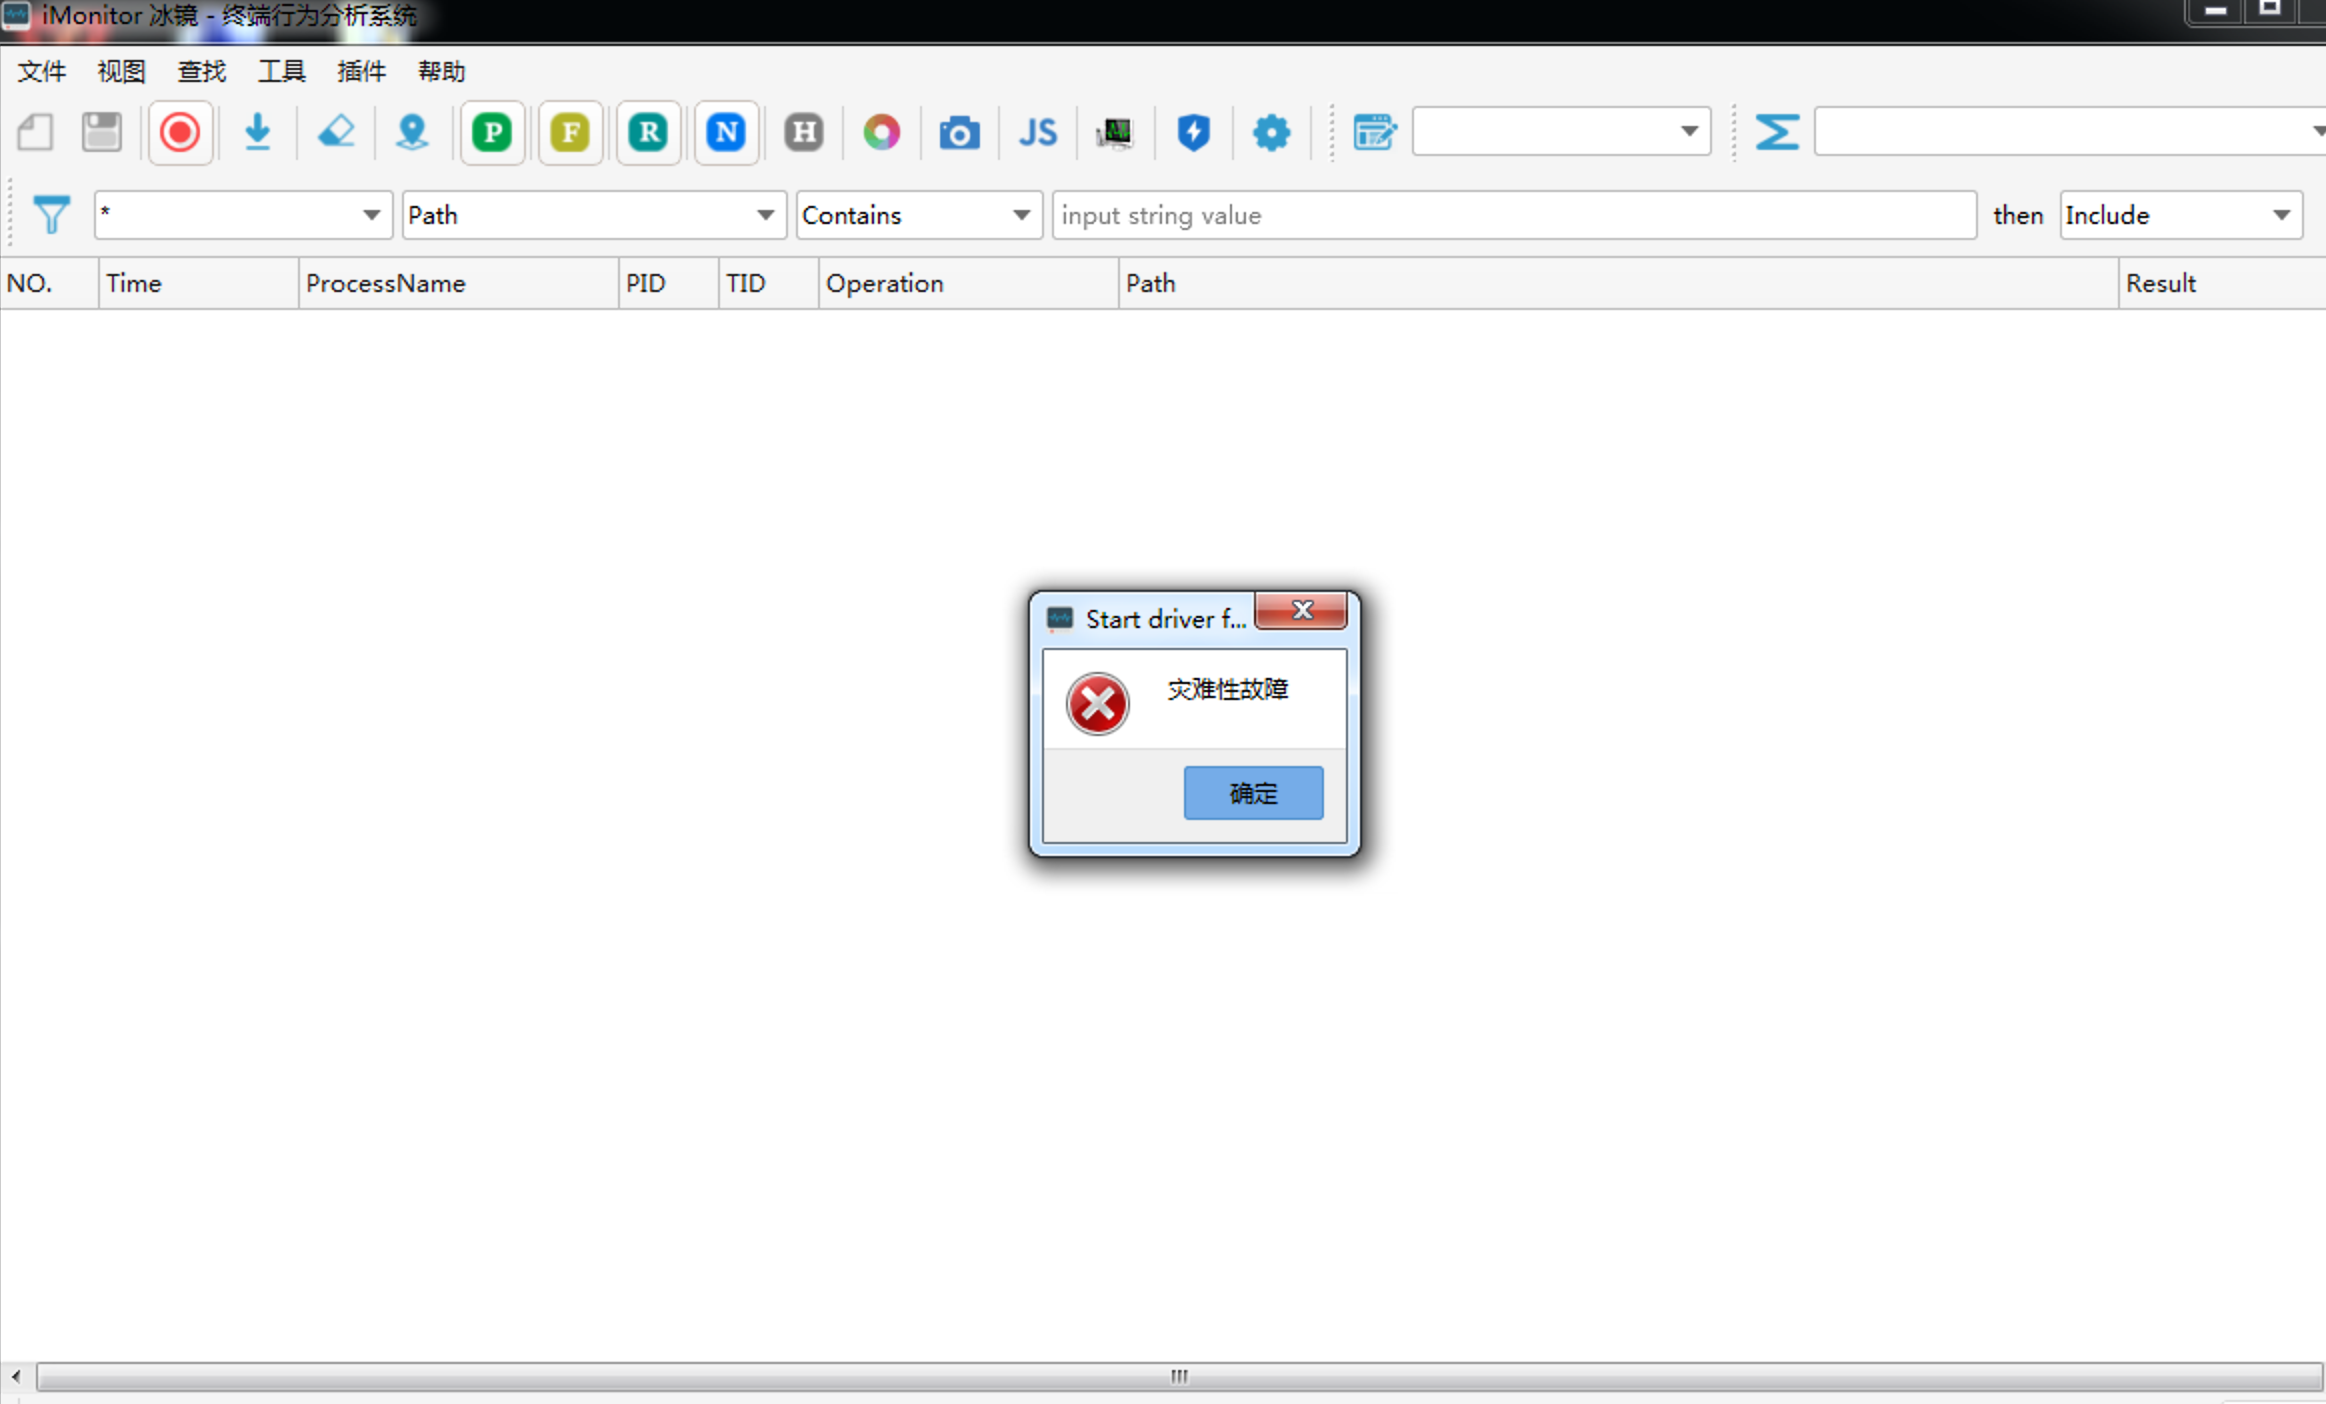Clear events using the eraser icon
This screenshot has width=2326, height=1404.
336,131
